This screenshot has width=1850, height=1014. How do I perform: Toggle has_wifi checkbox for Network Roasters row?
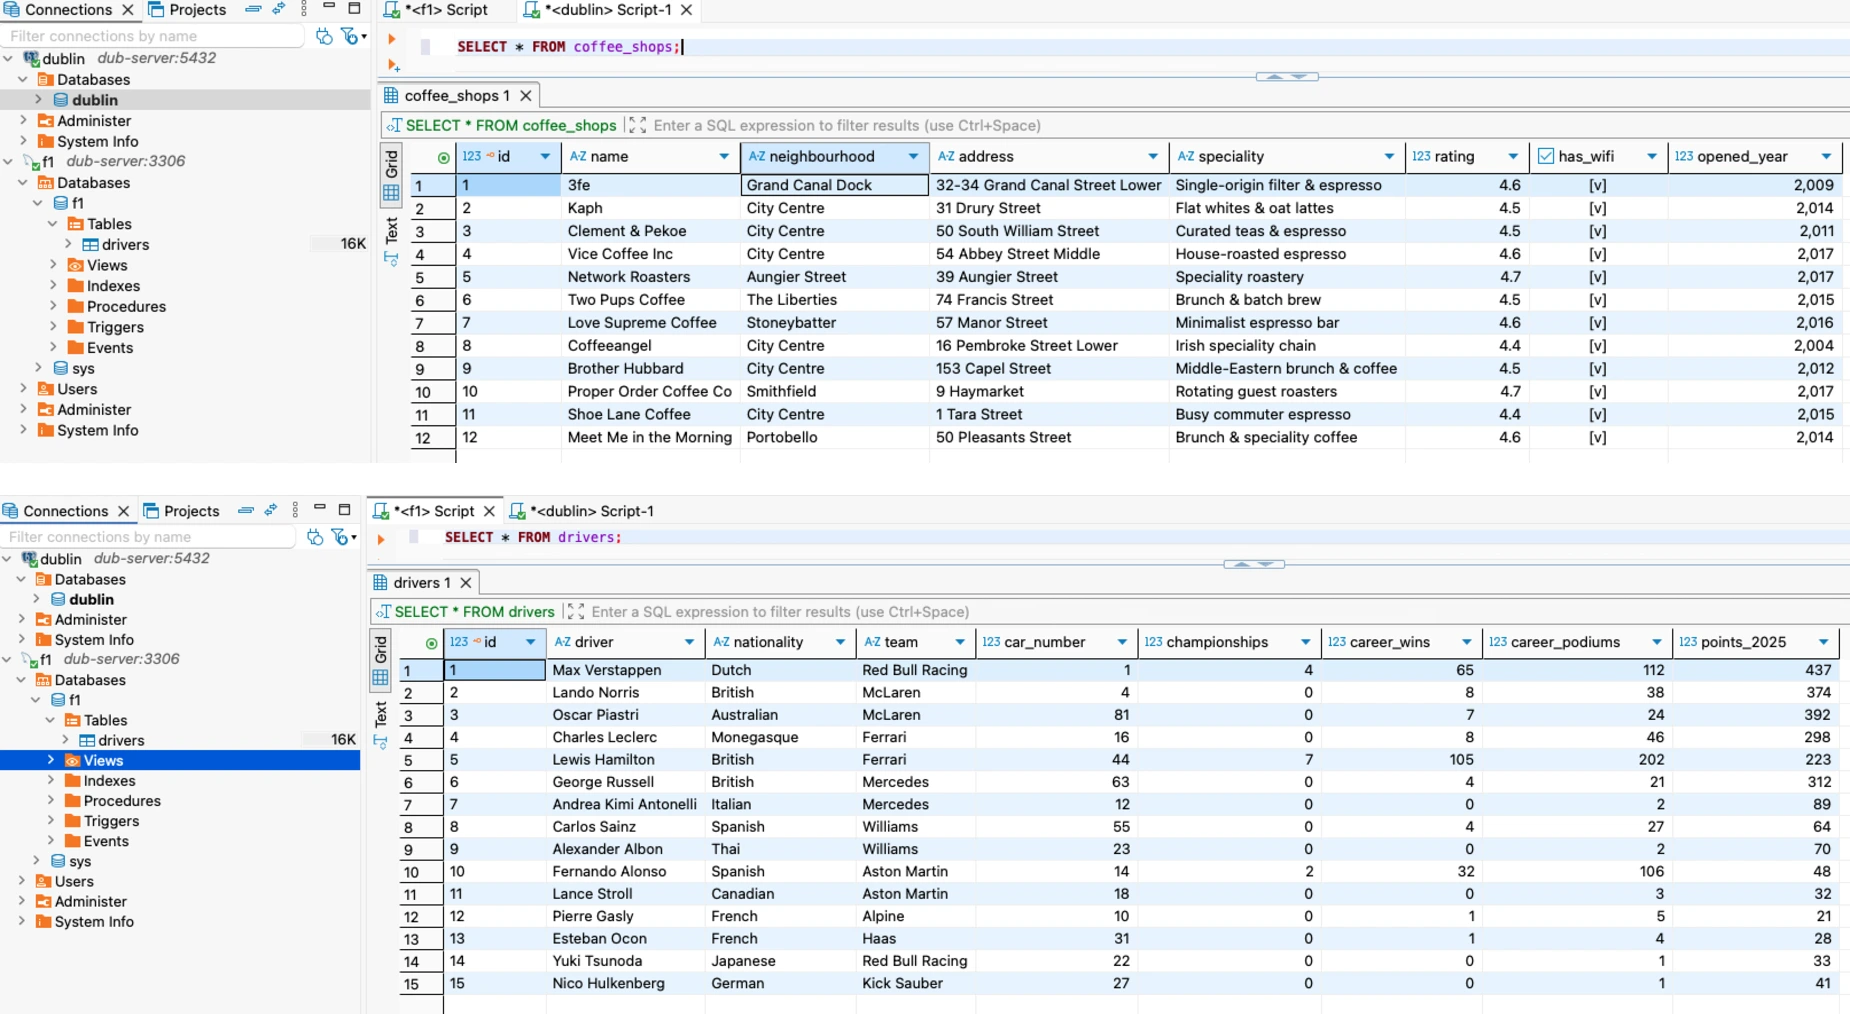pyautogui.click(x=1597, y=277)
